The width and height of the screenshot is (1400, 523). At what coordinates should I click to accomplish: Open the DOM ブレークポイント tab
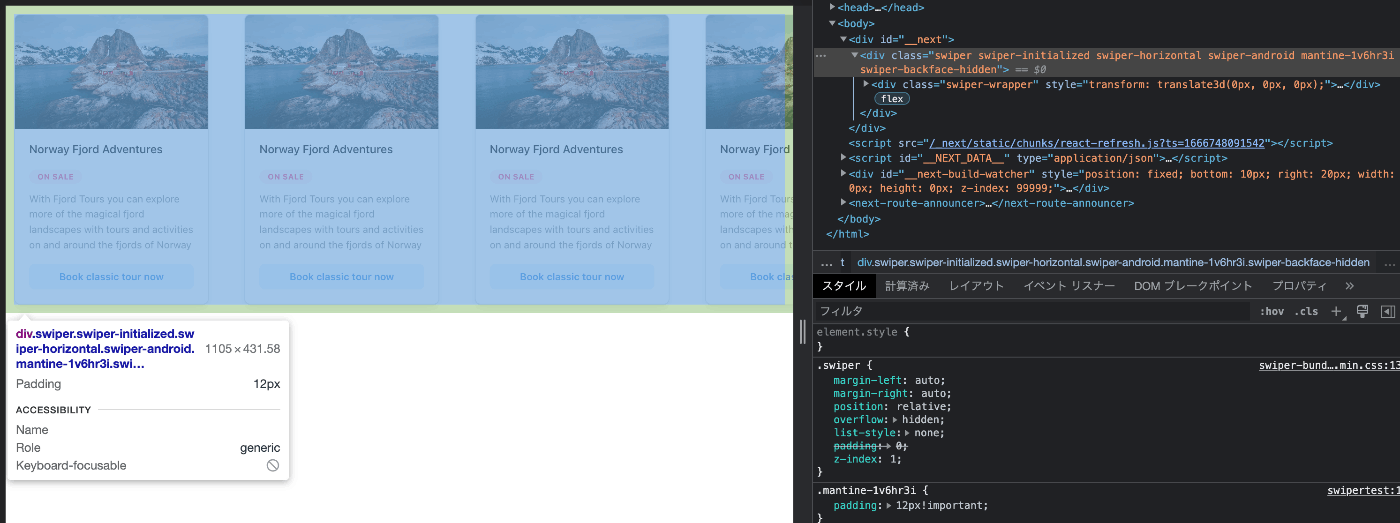point(1193,286)
